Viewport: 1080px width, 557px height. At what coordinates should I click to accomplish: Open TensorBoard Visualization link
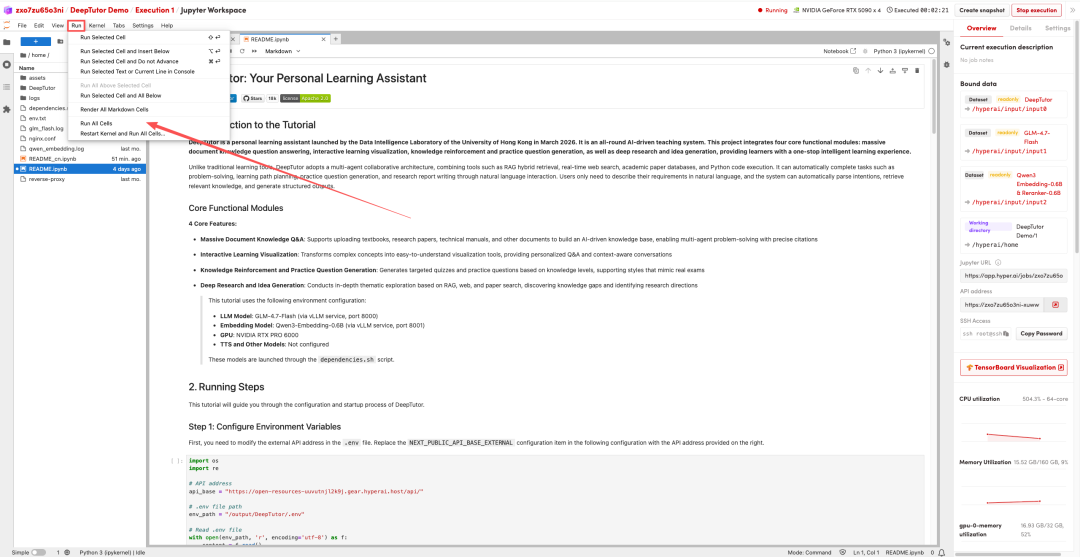click(1013, 367)
